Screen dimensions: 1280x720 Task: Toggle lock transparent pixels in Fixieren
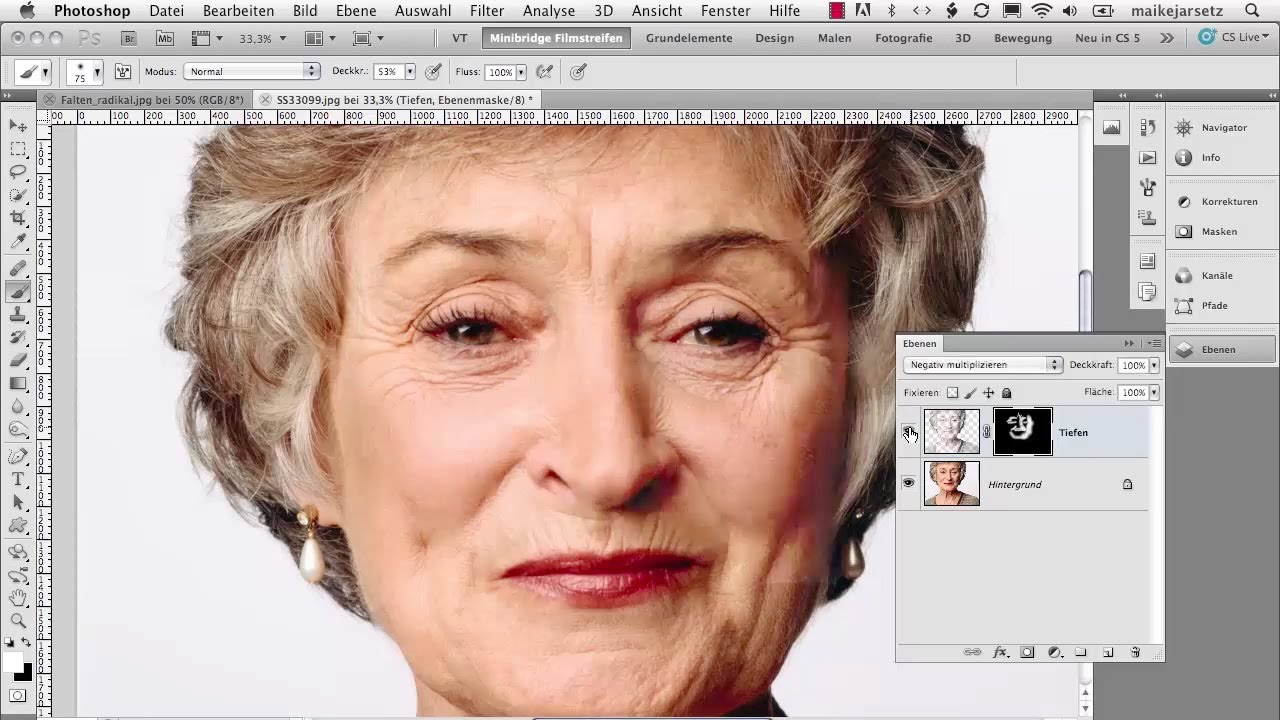tap(953, 393)
